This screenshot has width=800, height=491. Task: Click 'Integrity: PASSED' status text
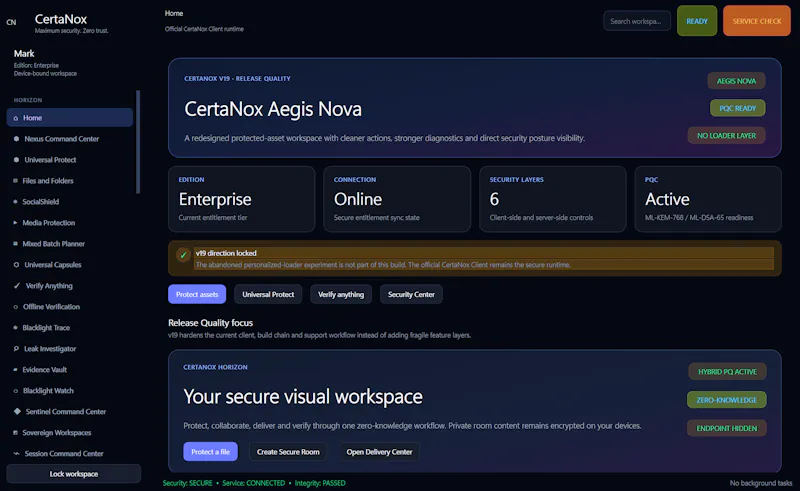[320, 483]
